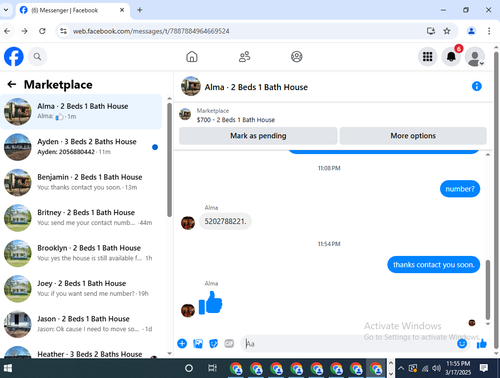Click More options button
The image size is (500, 378).
coord(413,136)
